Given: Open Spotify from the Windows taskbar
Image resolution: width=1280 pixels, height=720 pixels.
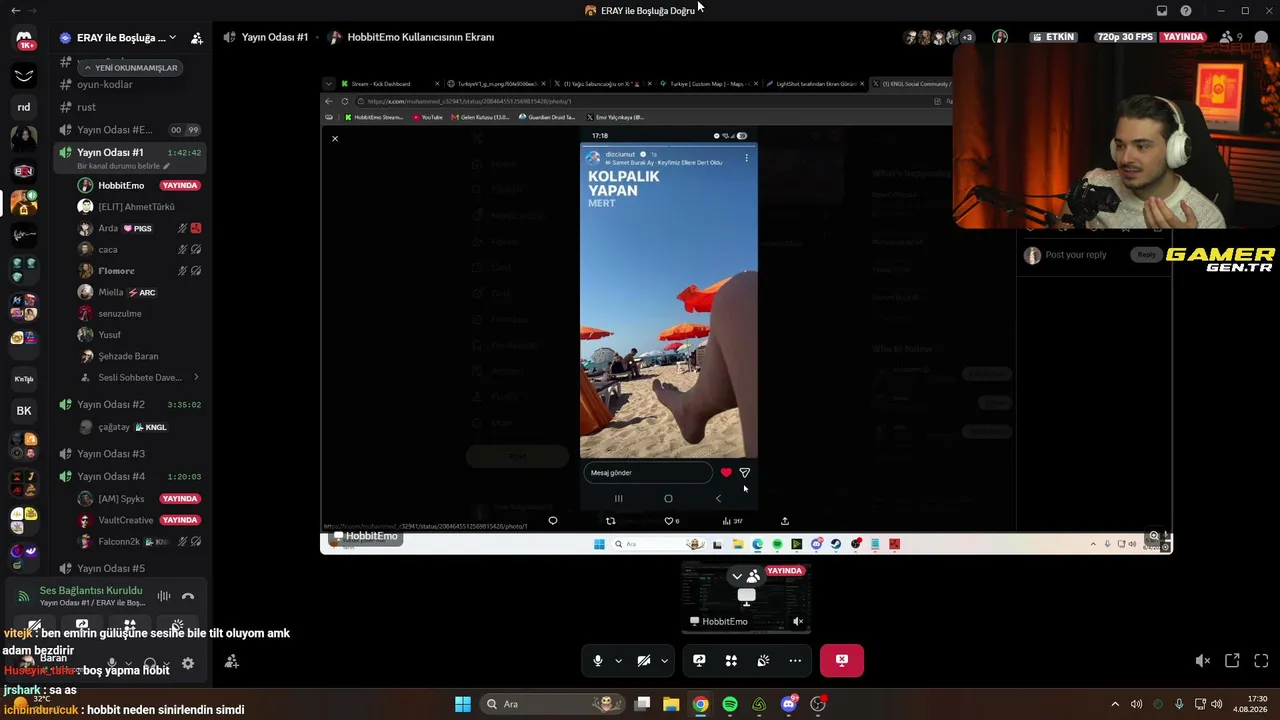Looking at the screenshot, I should click(730, 704).
